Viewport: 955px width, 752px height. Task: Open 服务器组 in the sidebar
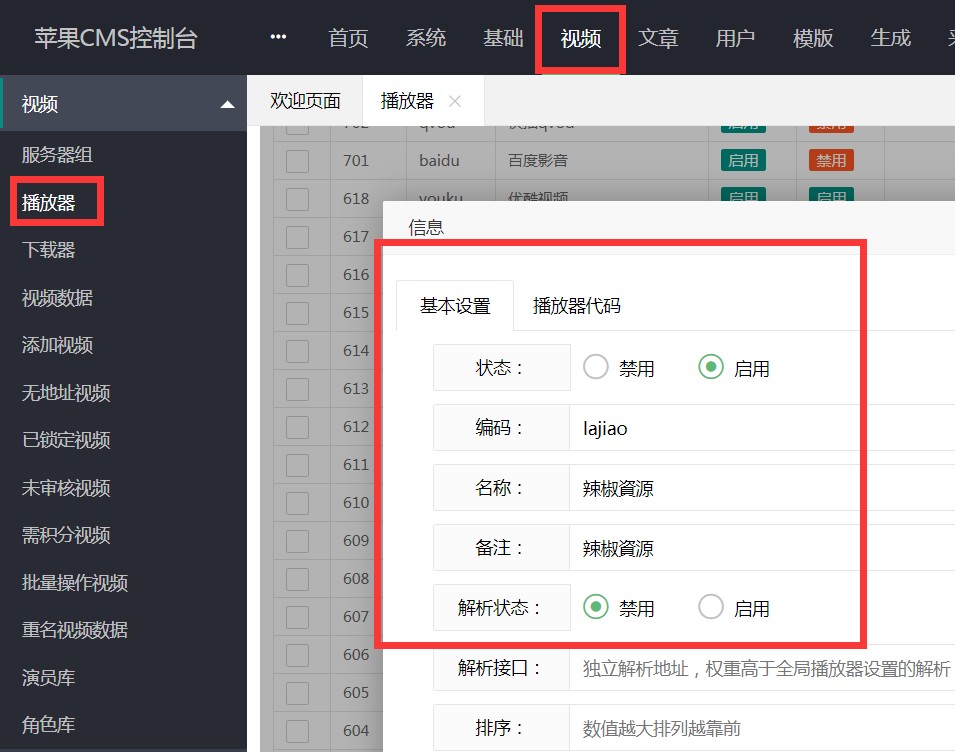pyautogui.click(x=57, y=155)
